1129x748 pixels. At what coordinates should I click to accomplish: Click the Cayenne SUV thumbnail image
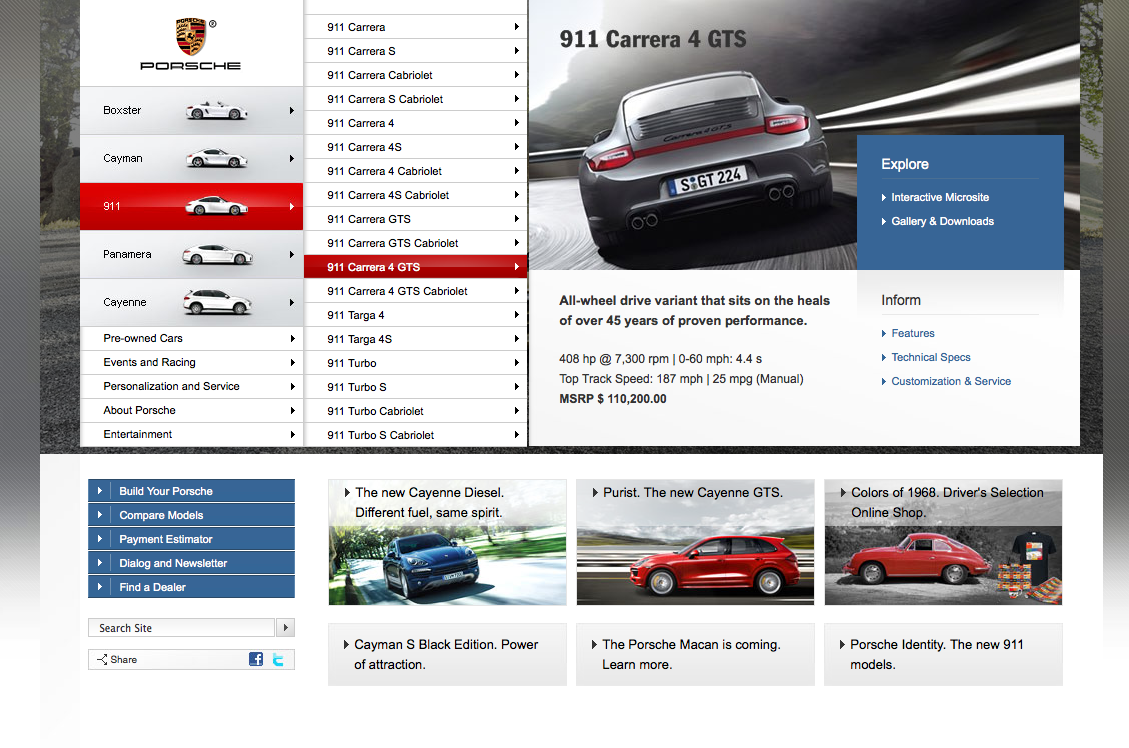[217, 302]
